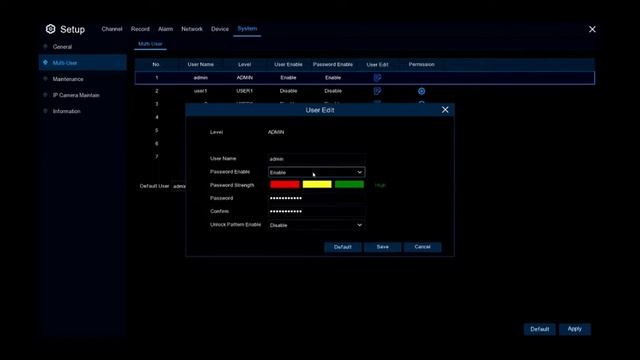Click the User Name input field

316,159
